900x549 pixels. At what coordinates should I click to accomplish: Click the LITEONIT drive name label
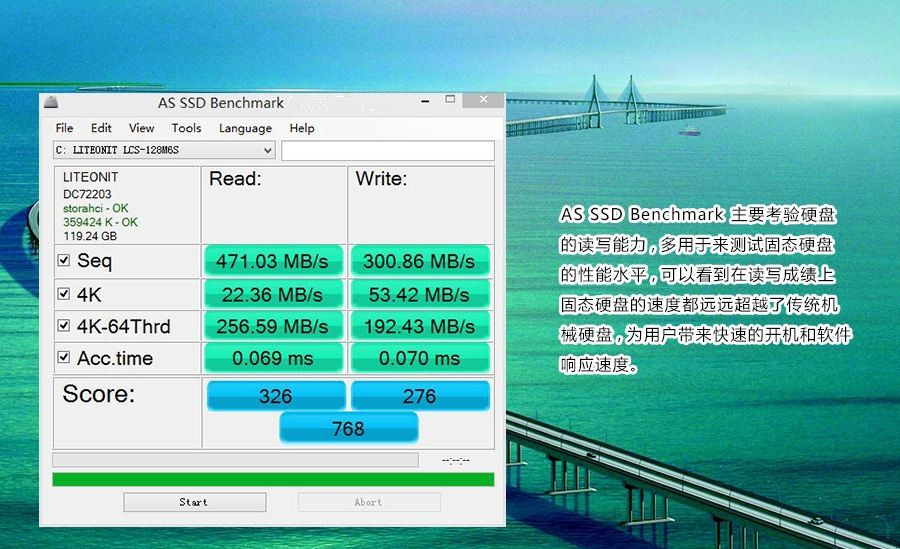91,177
